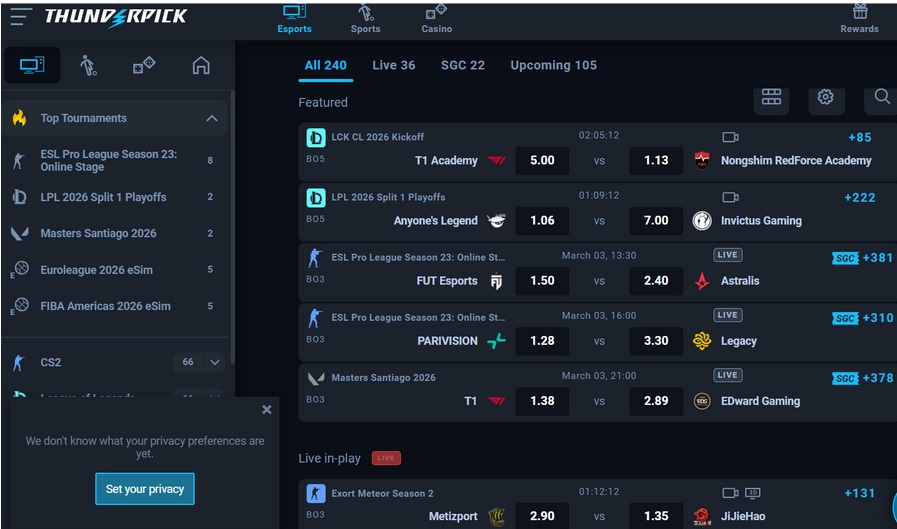
Task: Go to the home icon in sidebar
Action: click(x=201, y=65)
